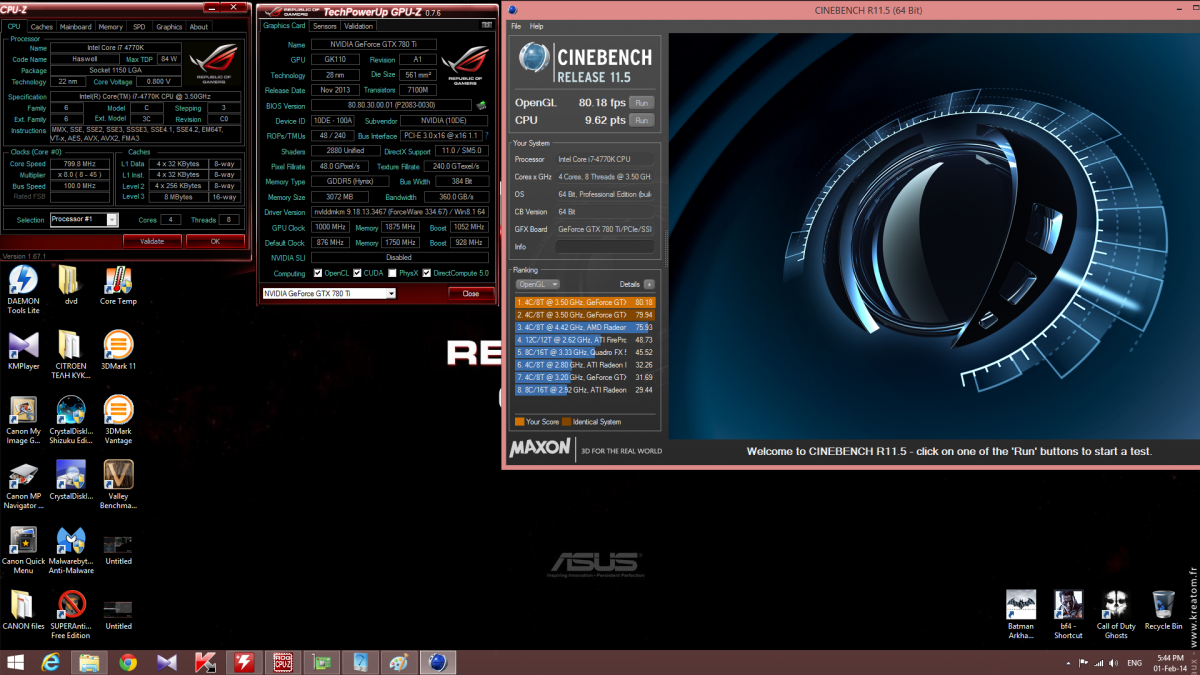1200x675 pixels.
Task: Switch to the Mainboard tab in CPU-Z
Action: [x=76, y=27]
